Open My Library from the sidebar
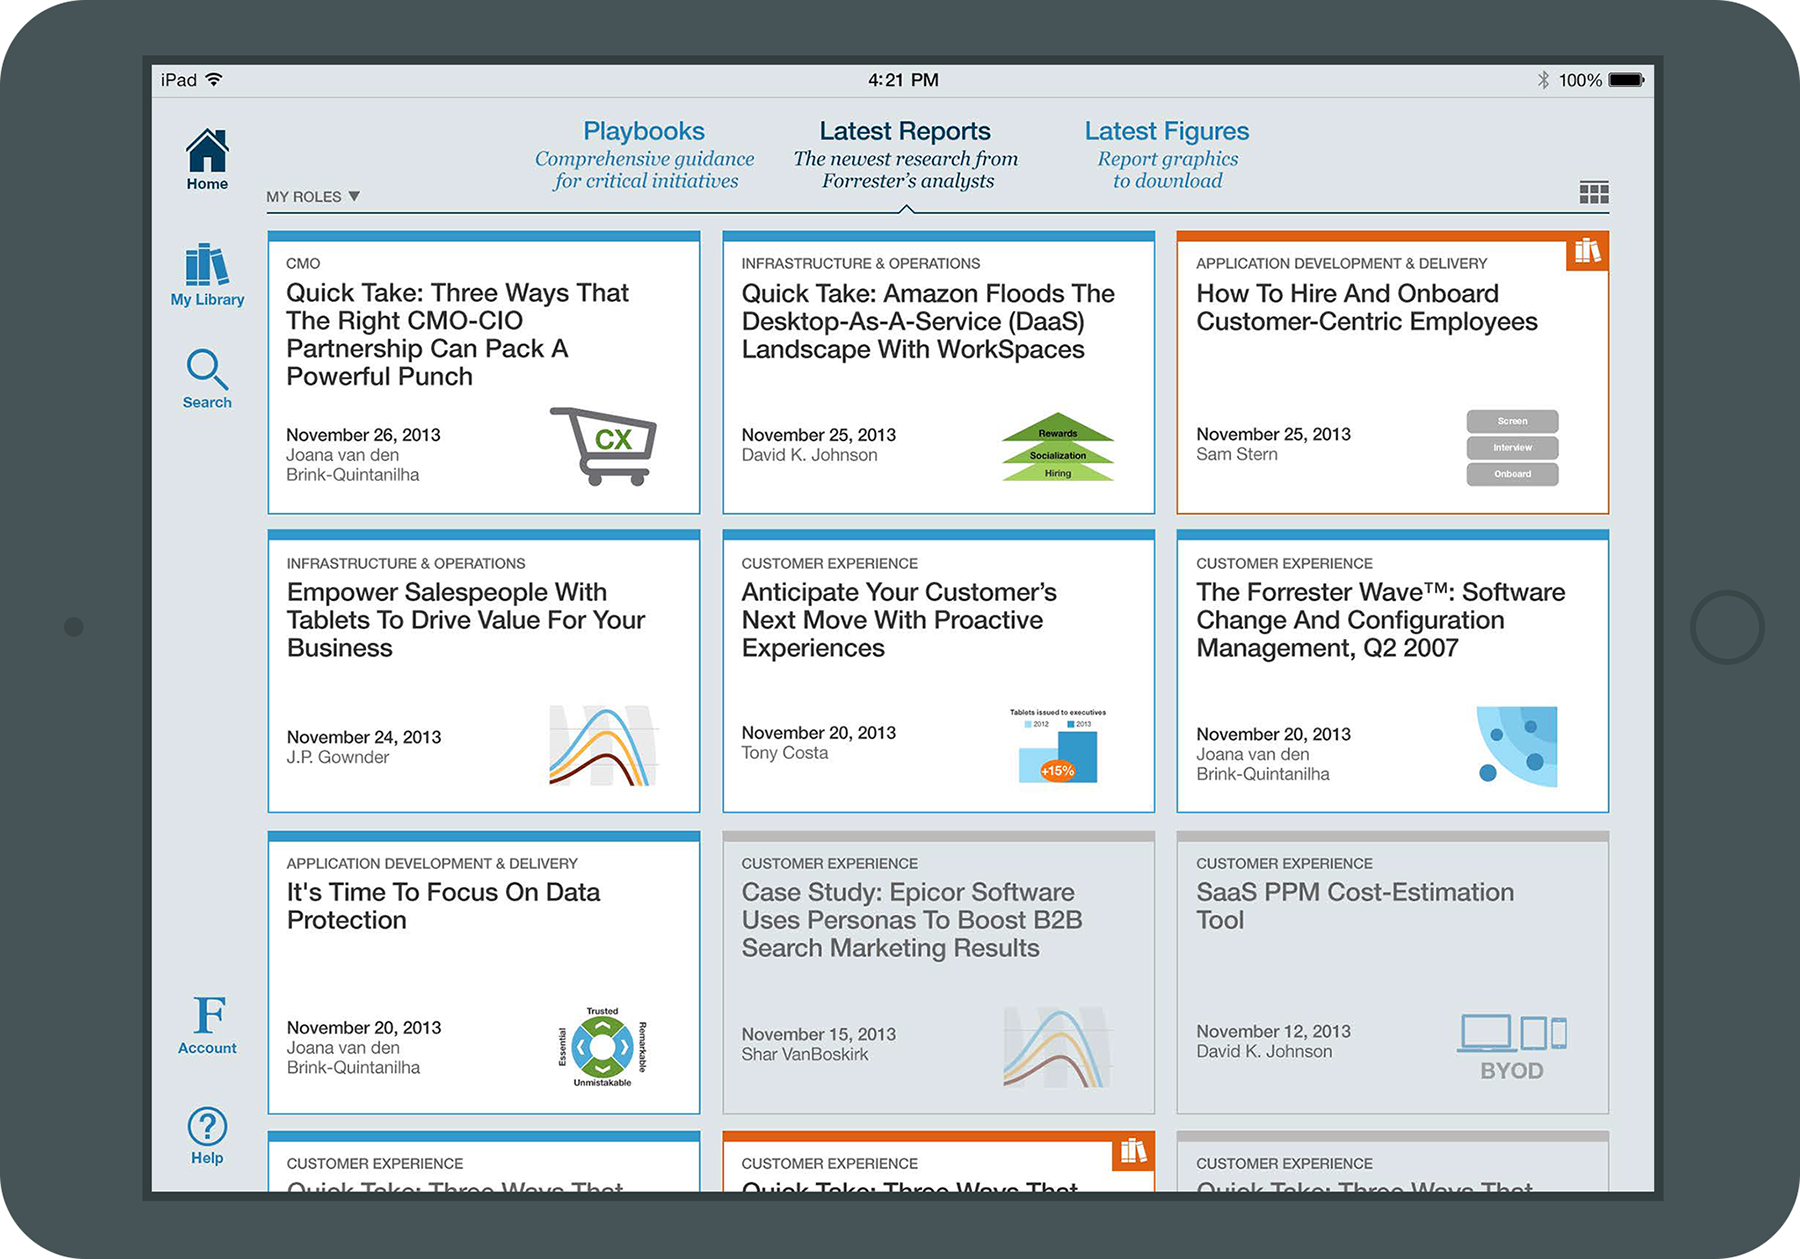Screen dimensions: 1800x1259 tap(207, 274)
